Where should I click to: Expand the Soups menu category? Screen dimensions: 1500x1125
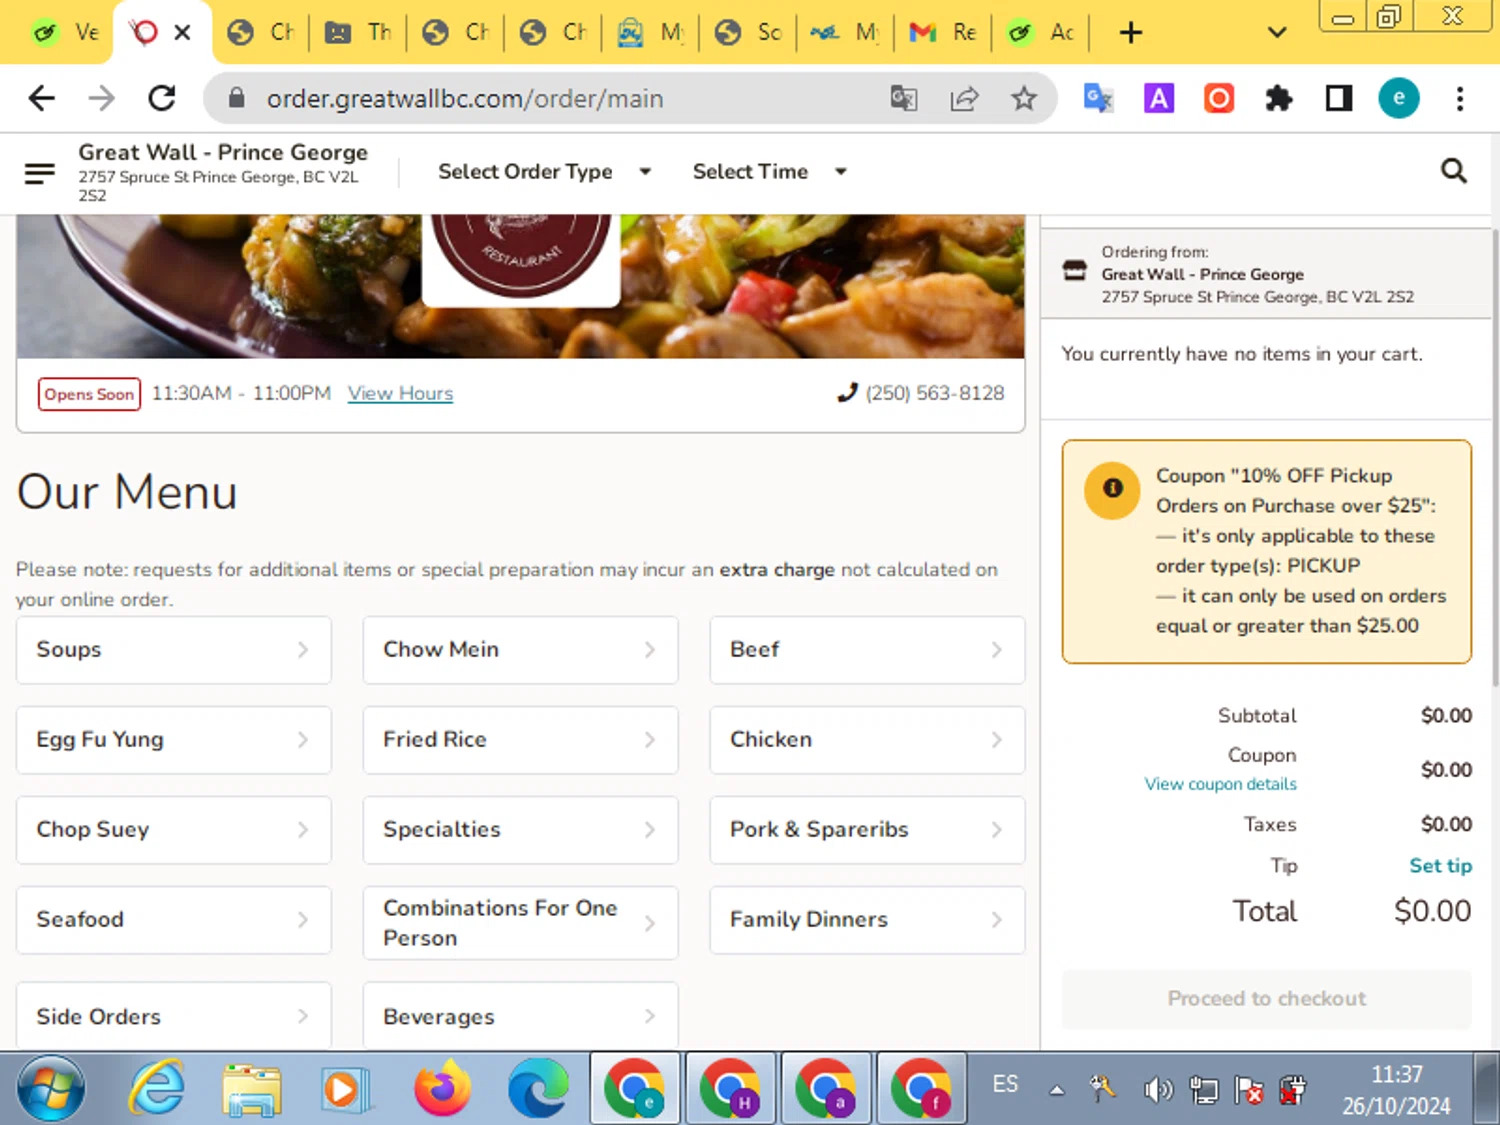pos(174,650)
